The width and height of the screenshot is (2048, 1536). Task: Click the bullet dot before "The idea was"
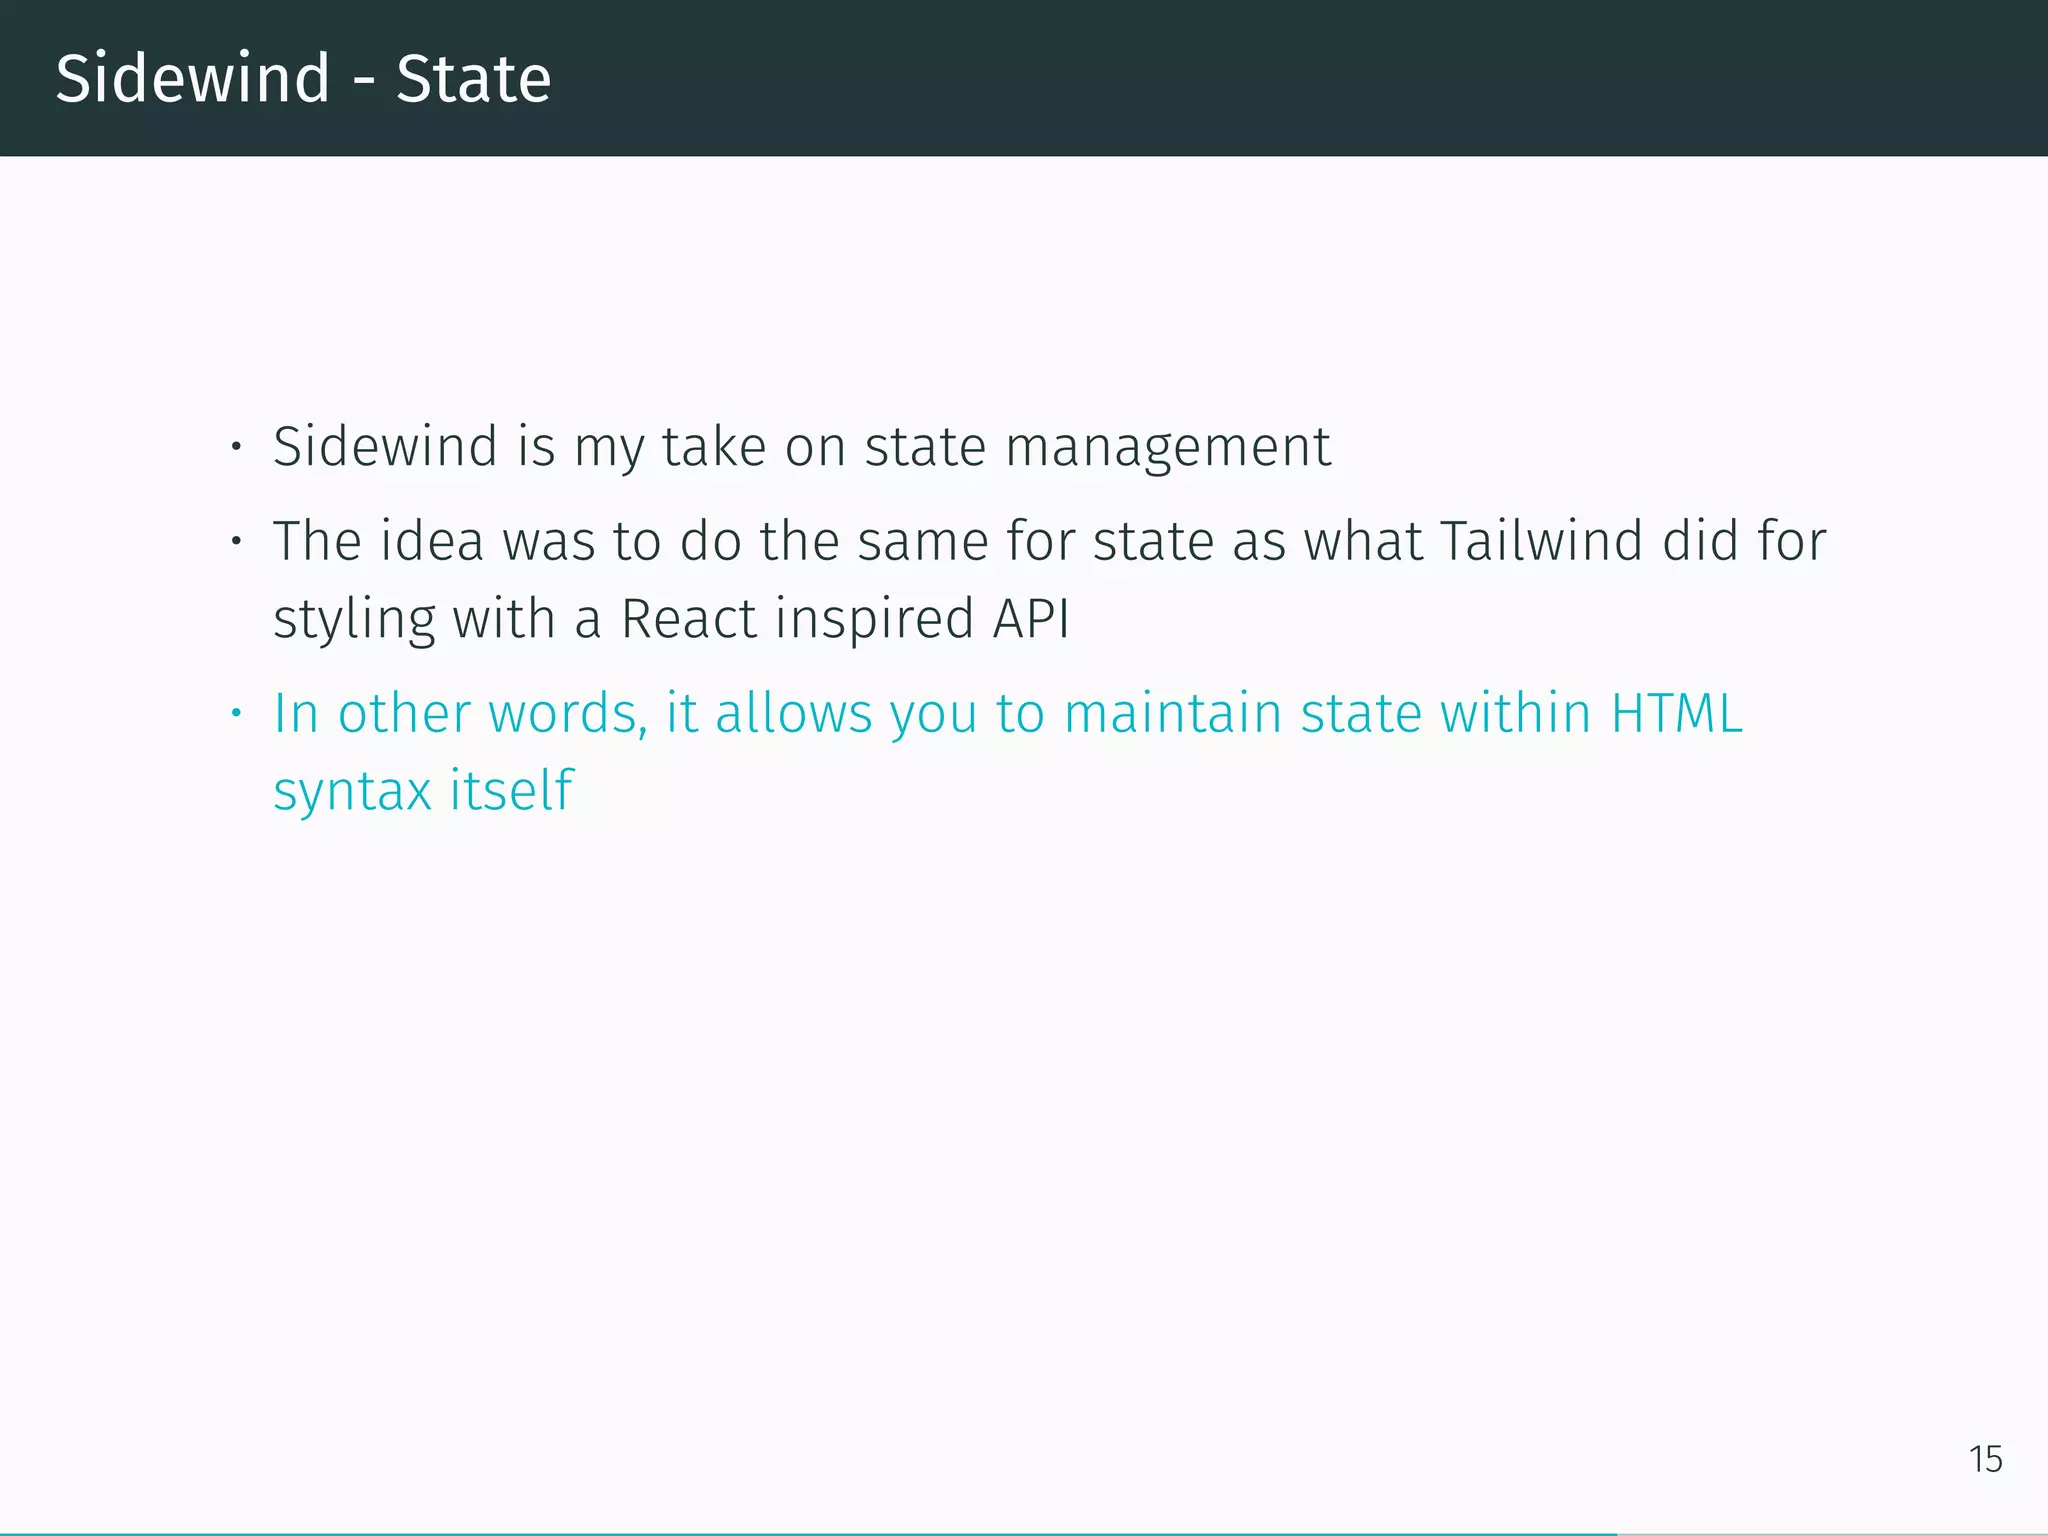pyautogui.click(x=236, y=542)
